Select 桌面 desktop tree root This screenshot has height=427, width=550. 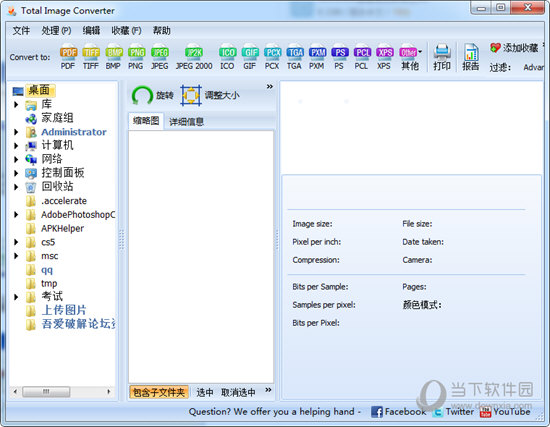[40, 90]
